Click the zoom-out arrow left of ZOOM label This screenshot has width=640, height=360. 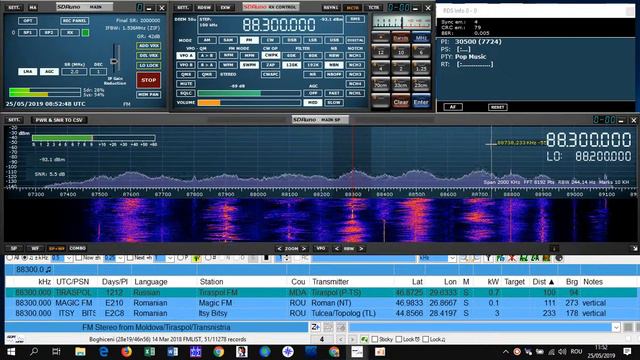(279, 249)
